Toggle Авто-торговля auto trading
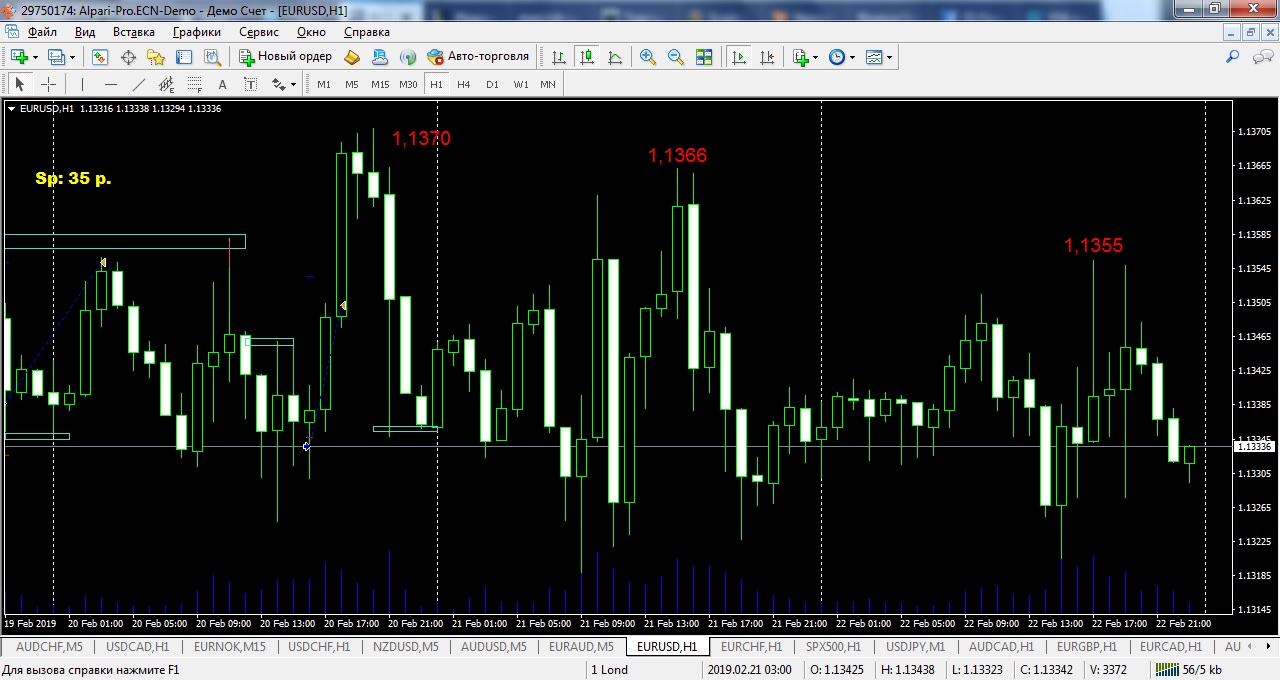 click(478, 57)
